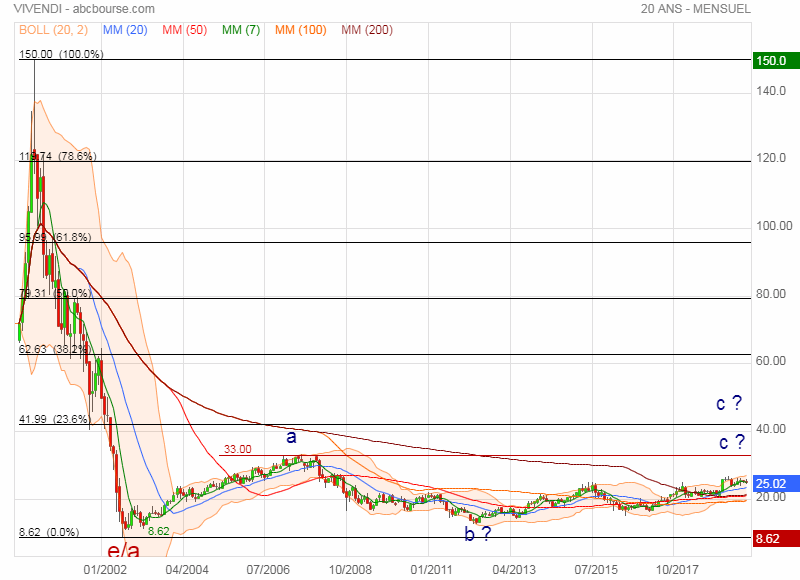Click the 01/2011 date axis label

coord(431,569)
